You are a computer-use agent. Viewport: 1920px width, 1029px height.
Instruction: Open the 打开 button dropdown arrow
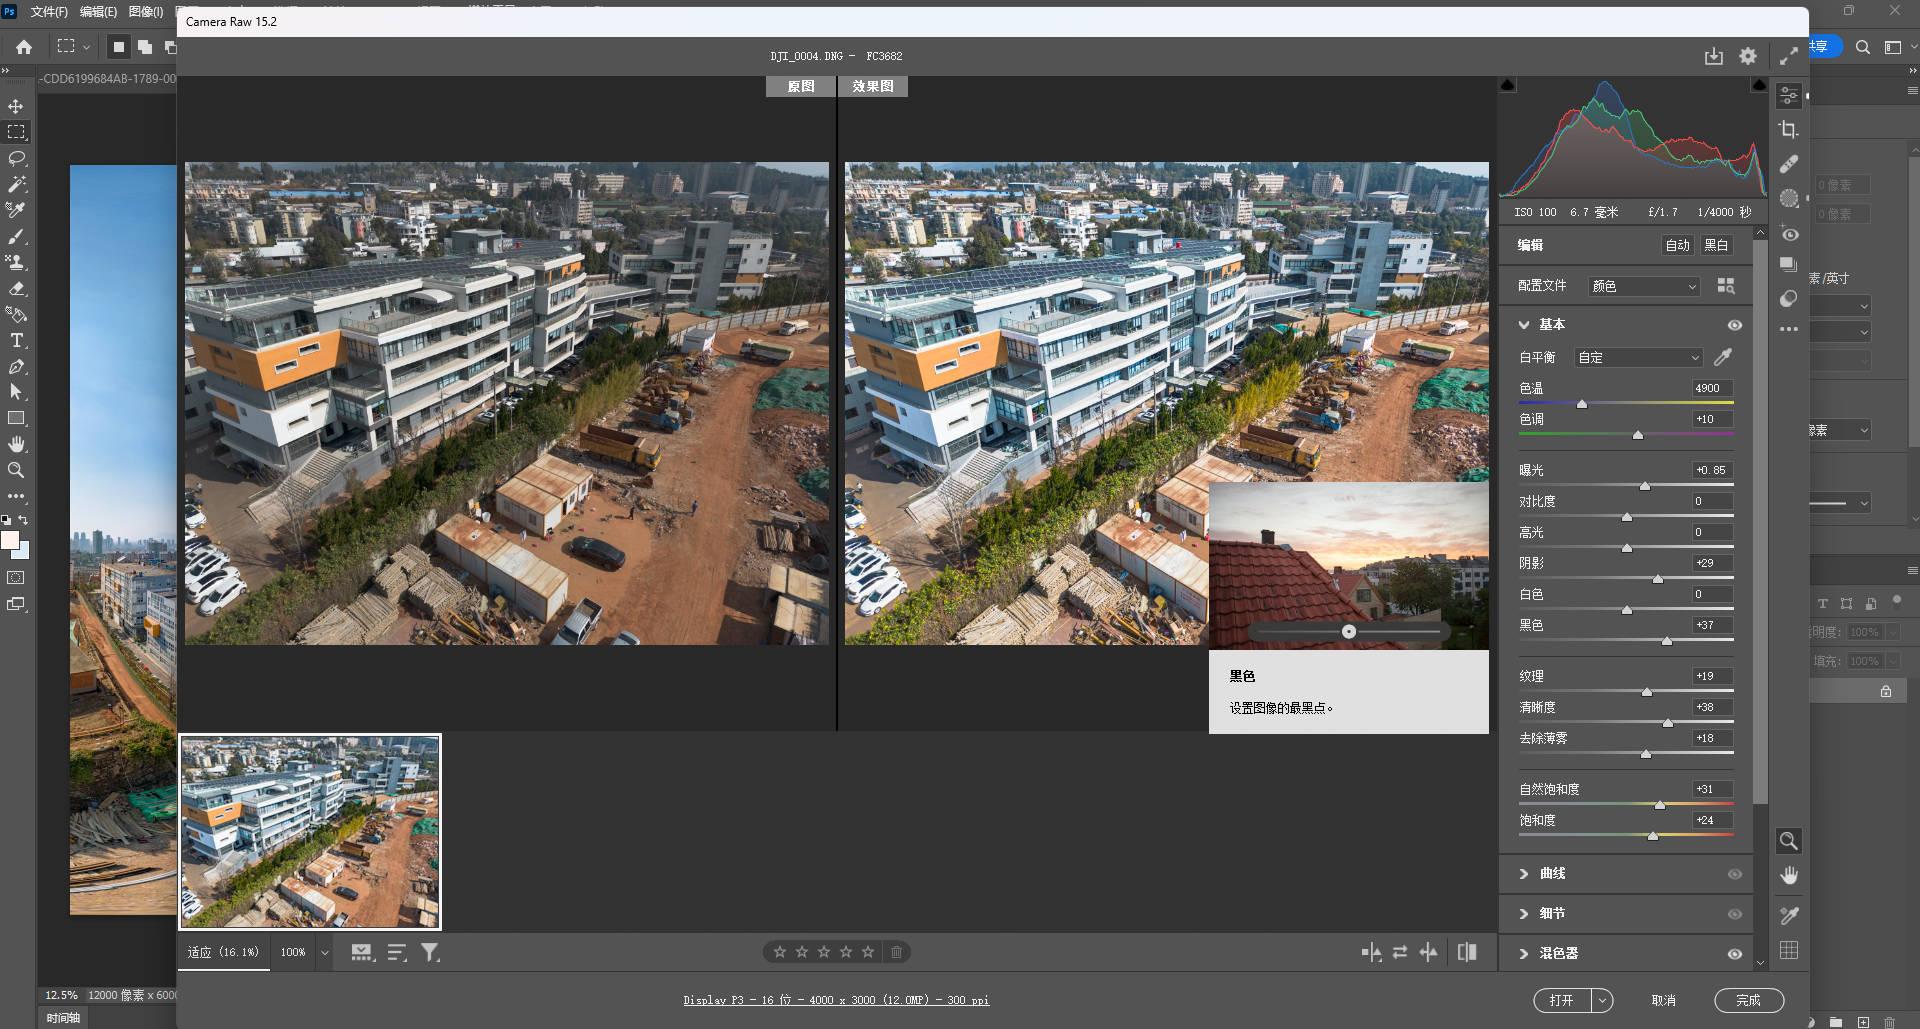(x=1602, y=1000)
